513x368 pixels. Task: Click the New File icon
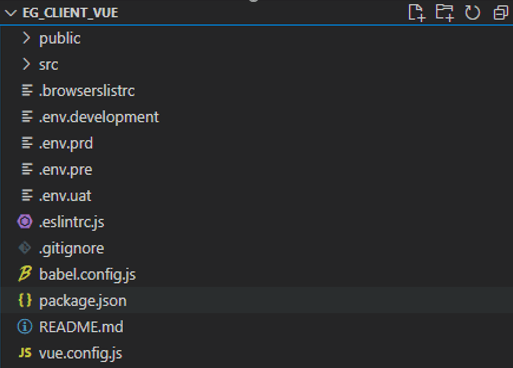pyautogui.click(x=417, y=13)
